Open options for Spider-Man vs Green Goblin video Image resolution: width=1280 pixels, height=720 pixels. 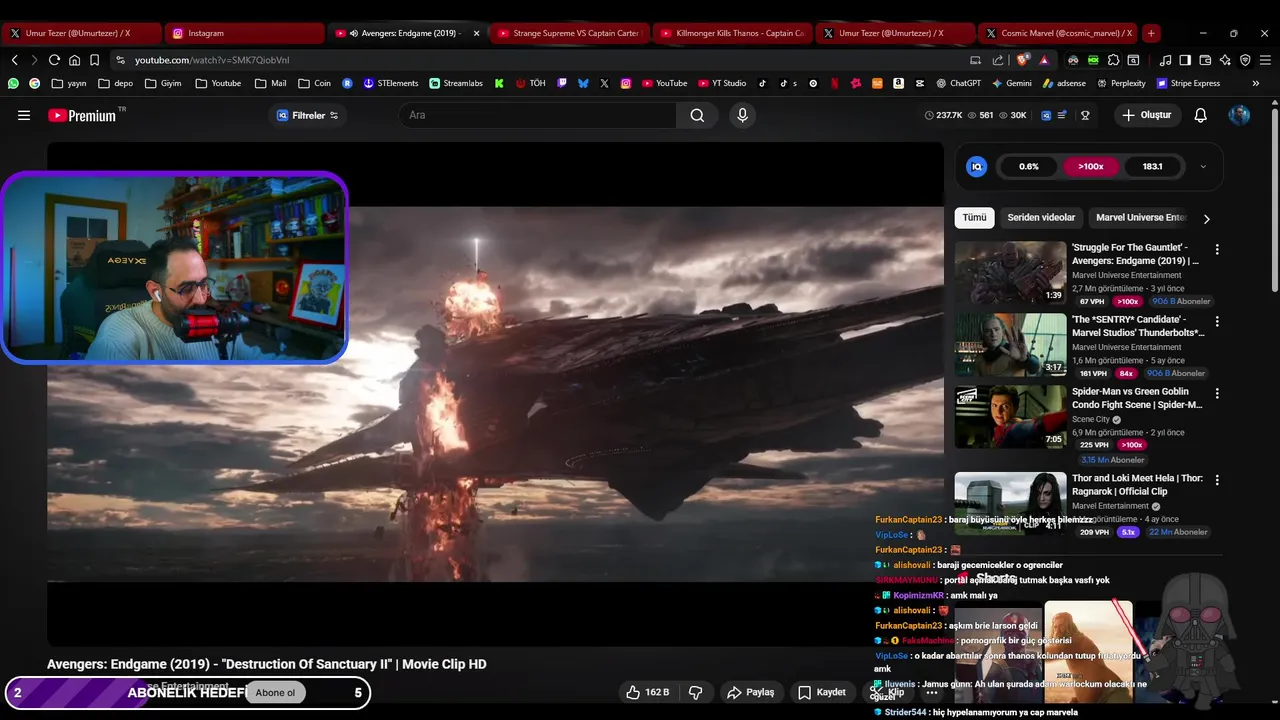click(1217, 393)
